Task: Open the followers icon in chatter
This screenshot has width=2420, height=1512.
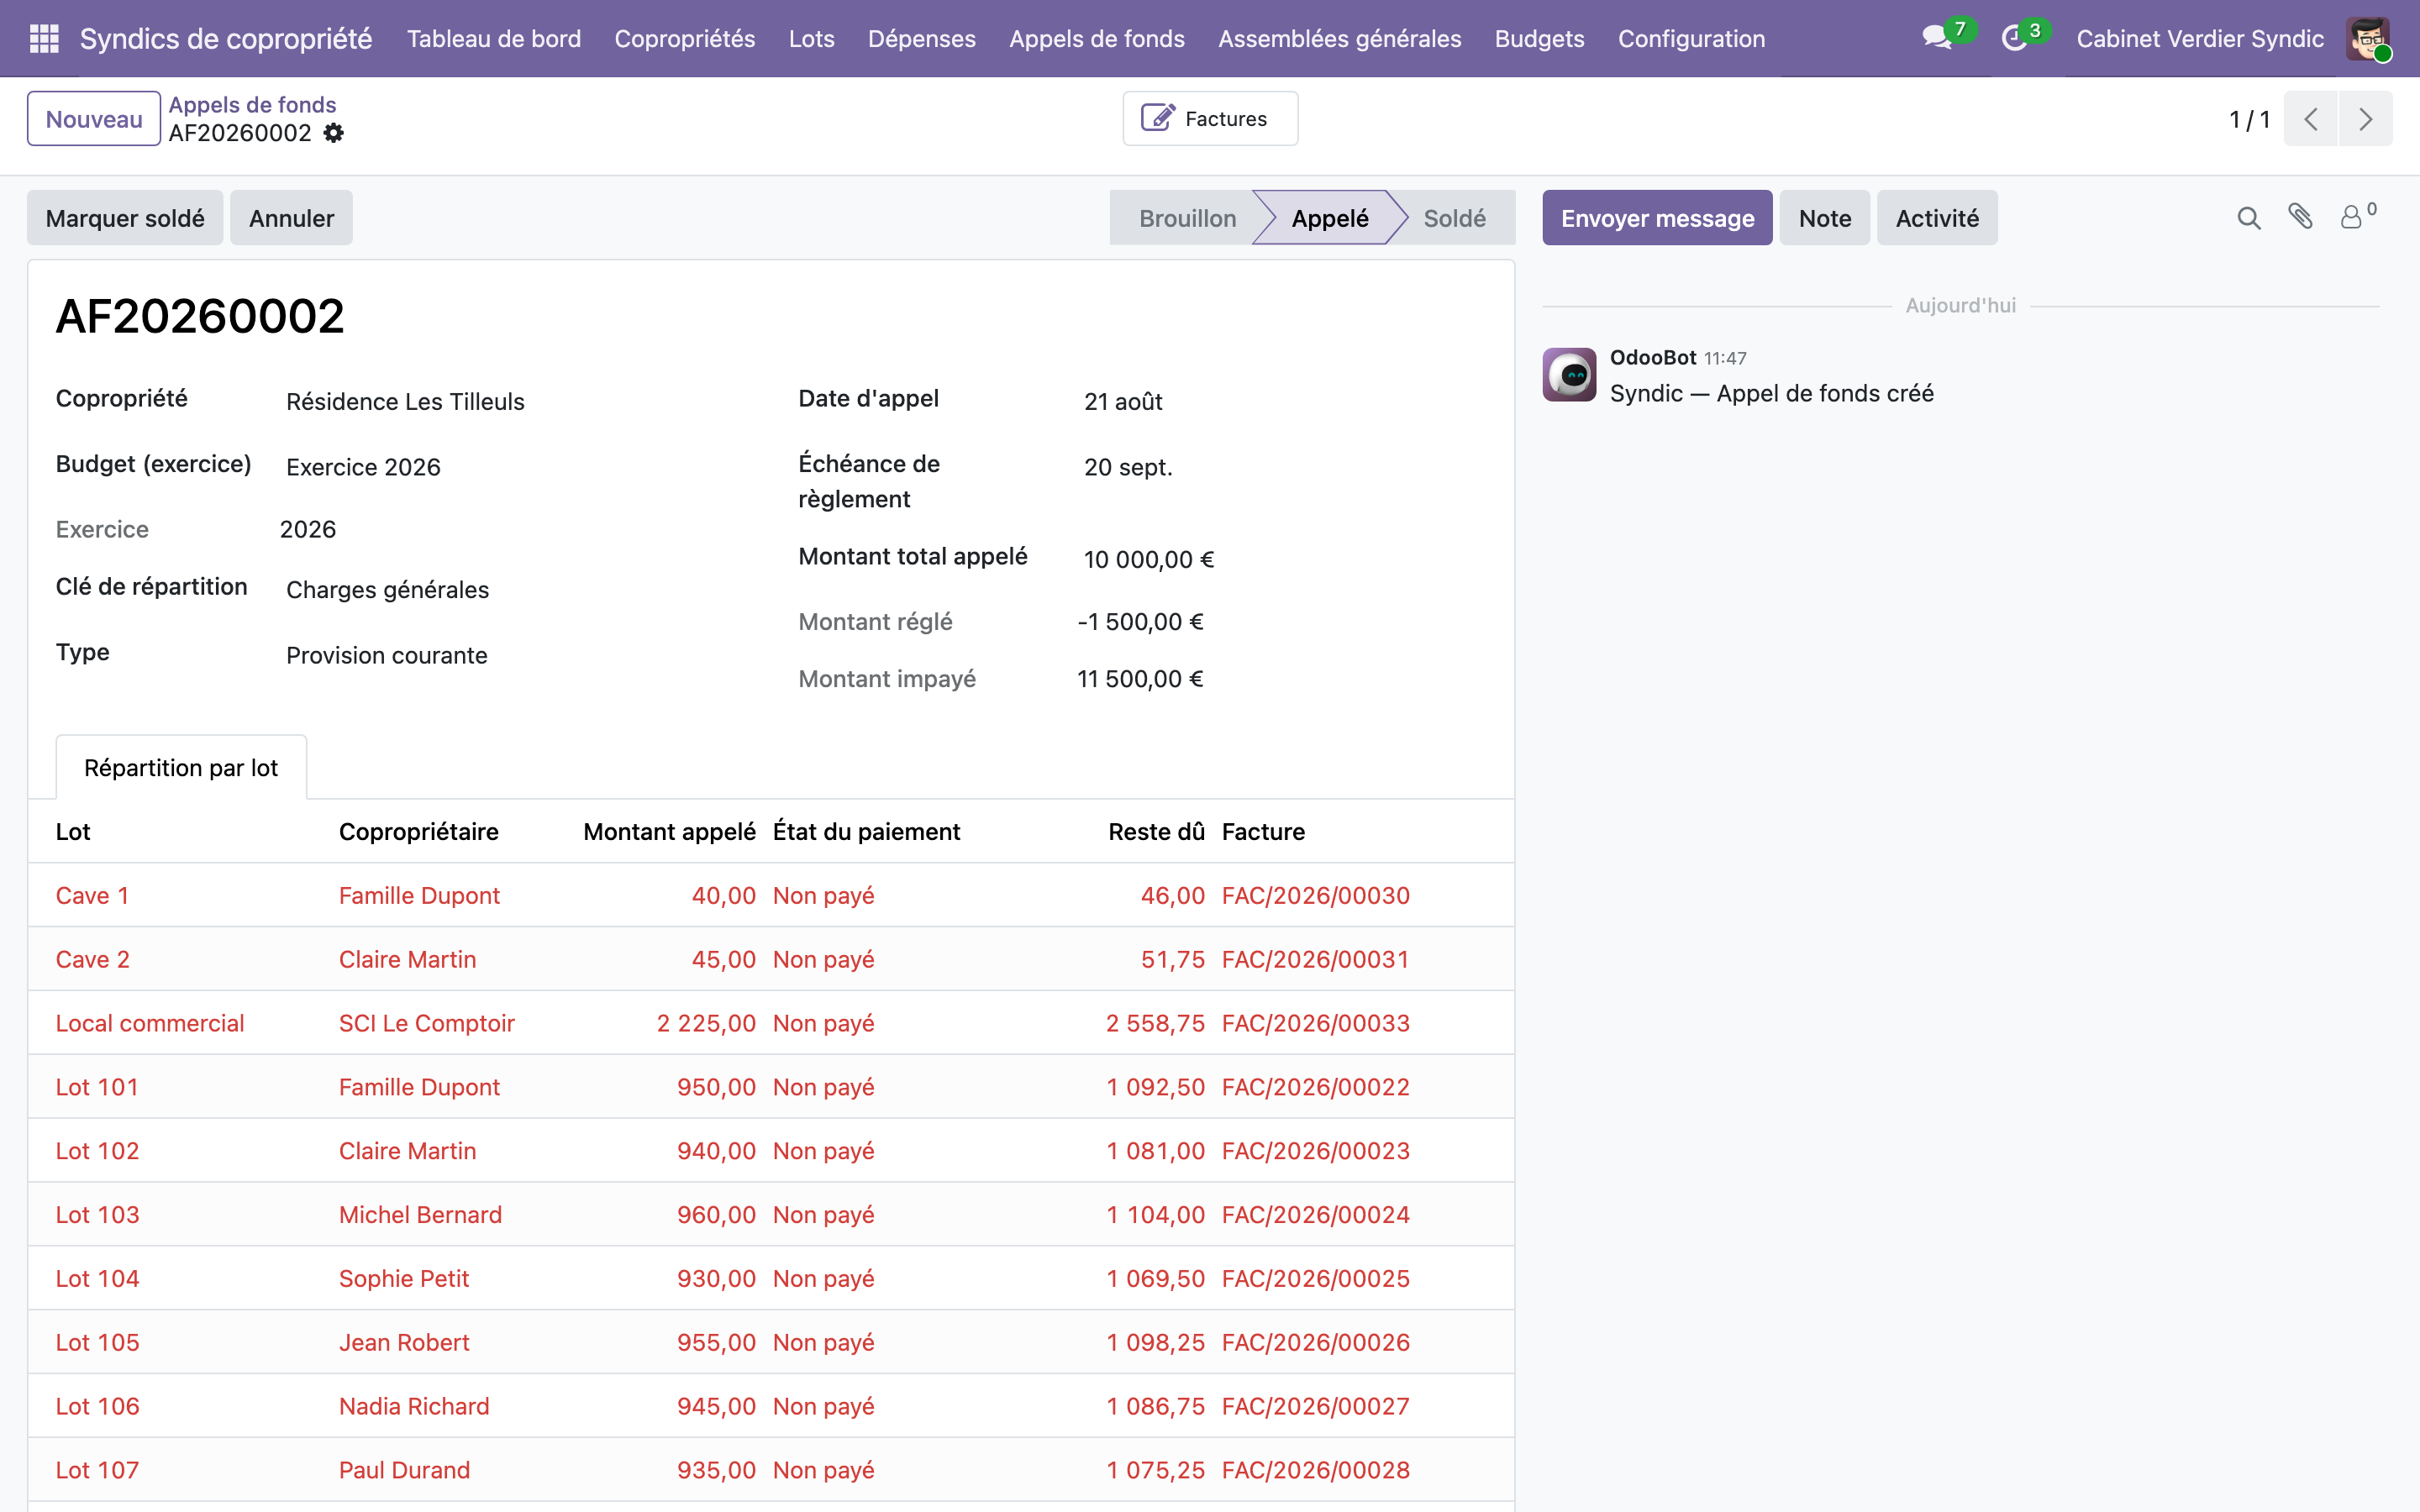Action: pos(2357,216)
